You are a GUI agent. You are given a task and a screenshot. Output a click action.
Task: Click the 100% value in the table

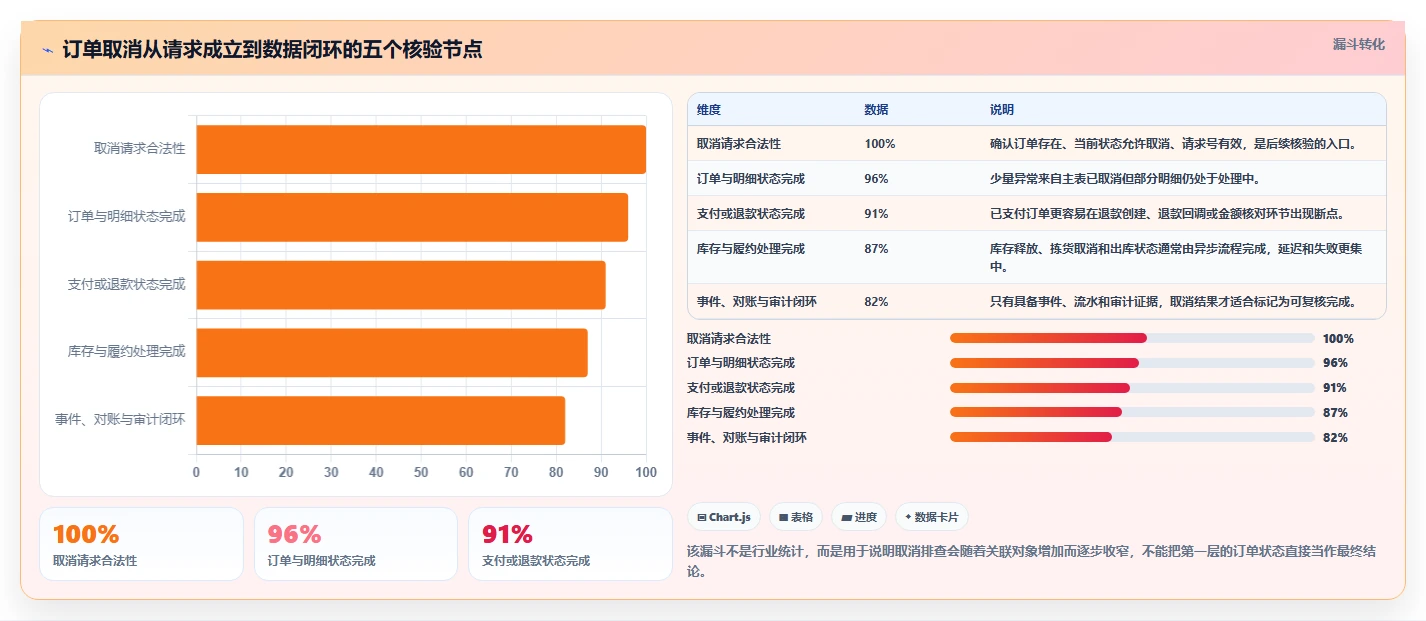880,143
